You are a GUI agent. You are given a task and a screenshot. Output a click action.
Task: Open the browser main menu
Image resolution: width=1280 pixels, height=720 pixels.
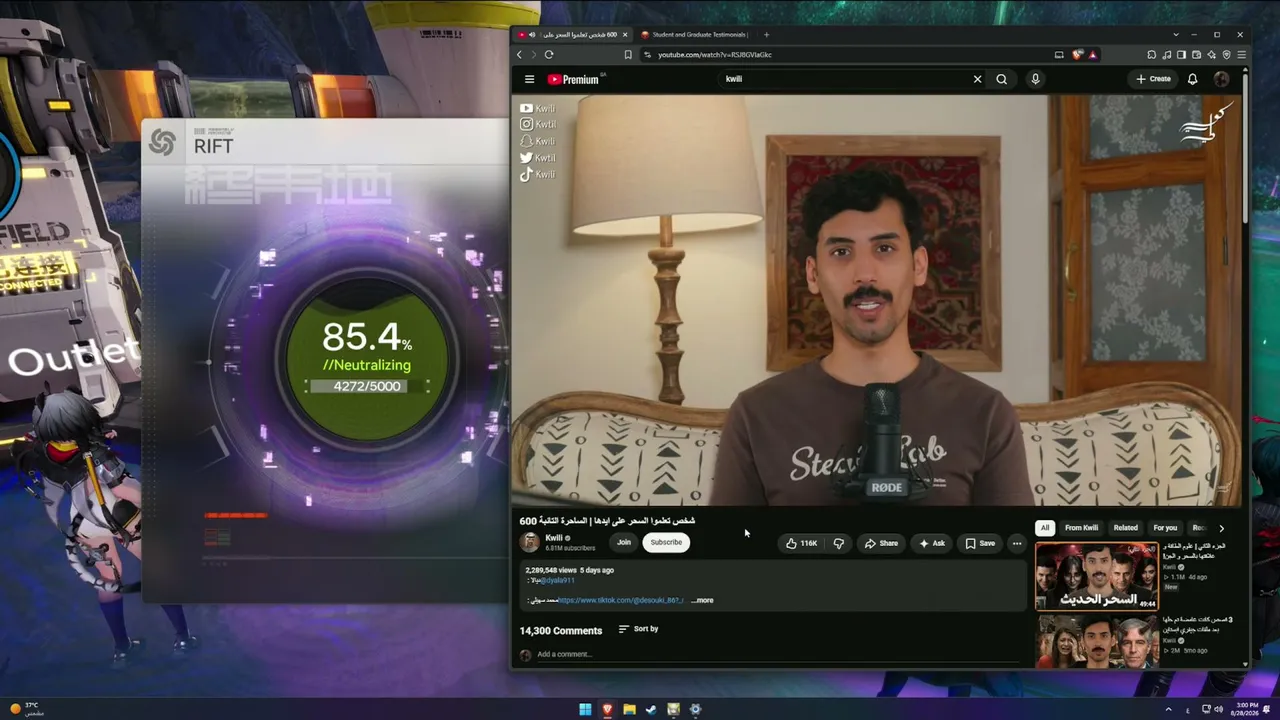tap(1242, 54)
